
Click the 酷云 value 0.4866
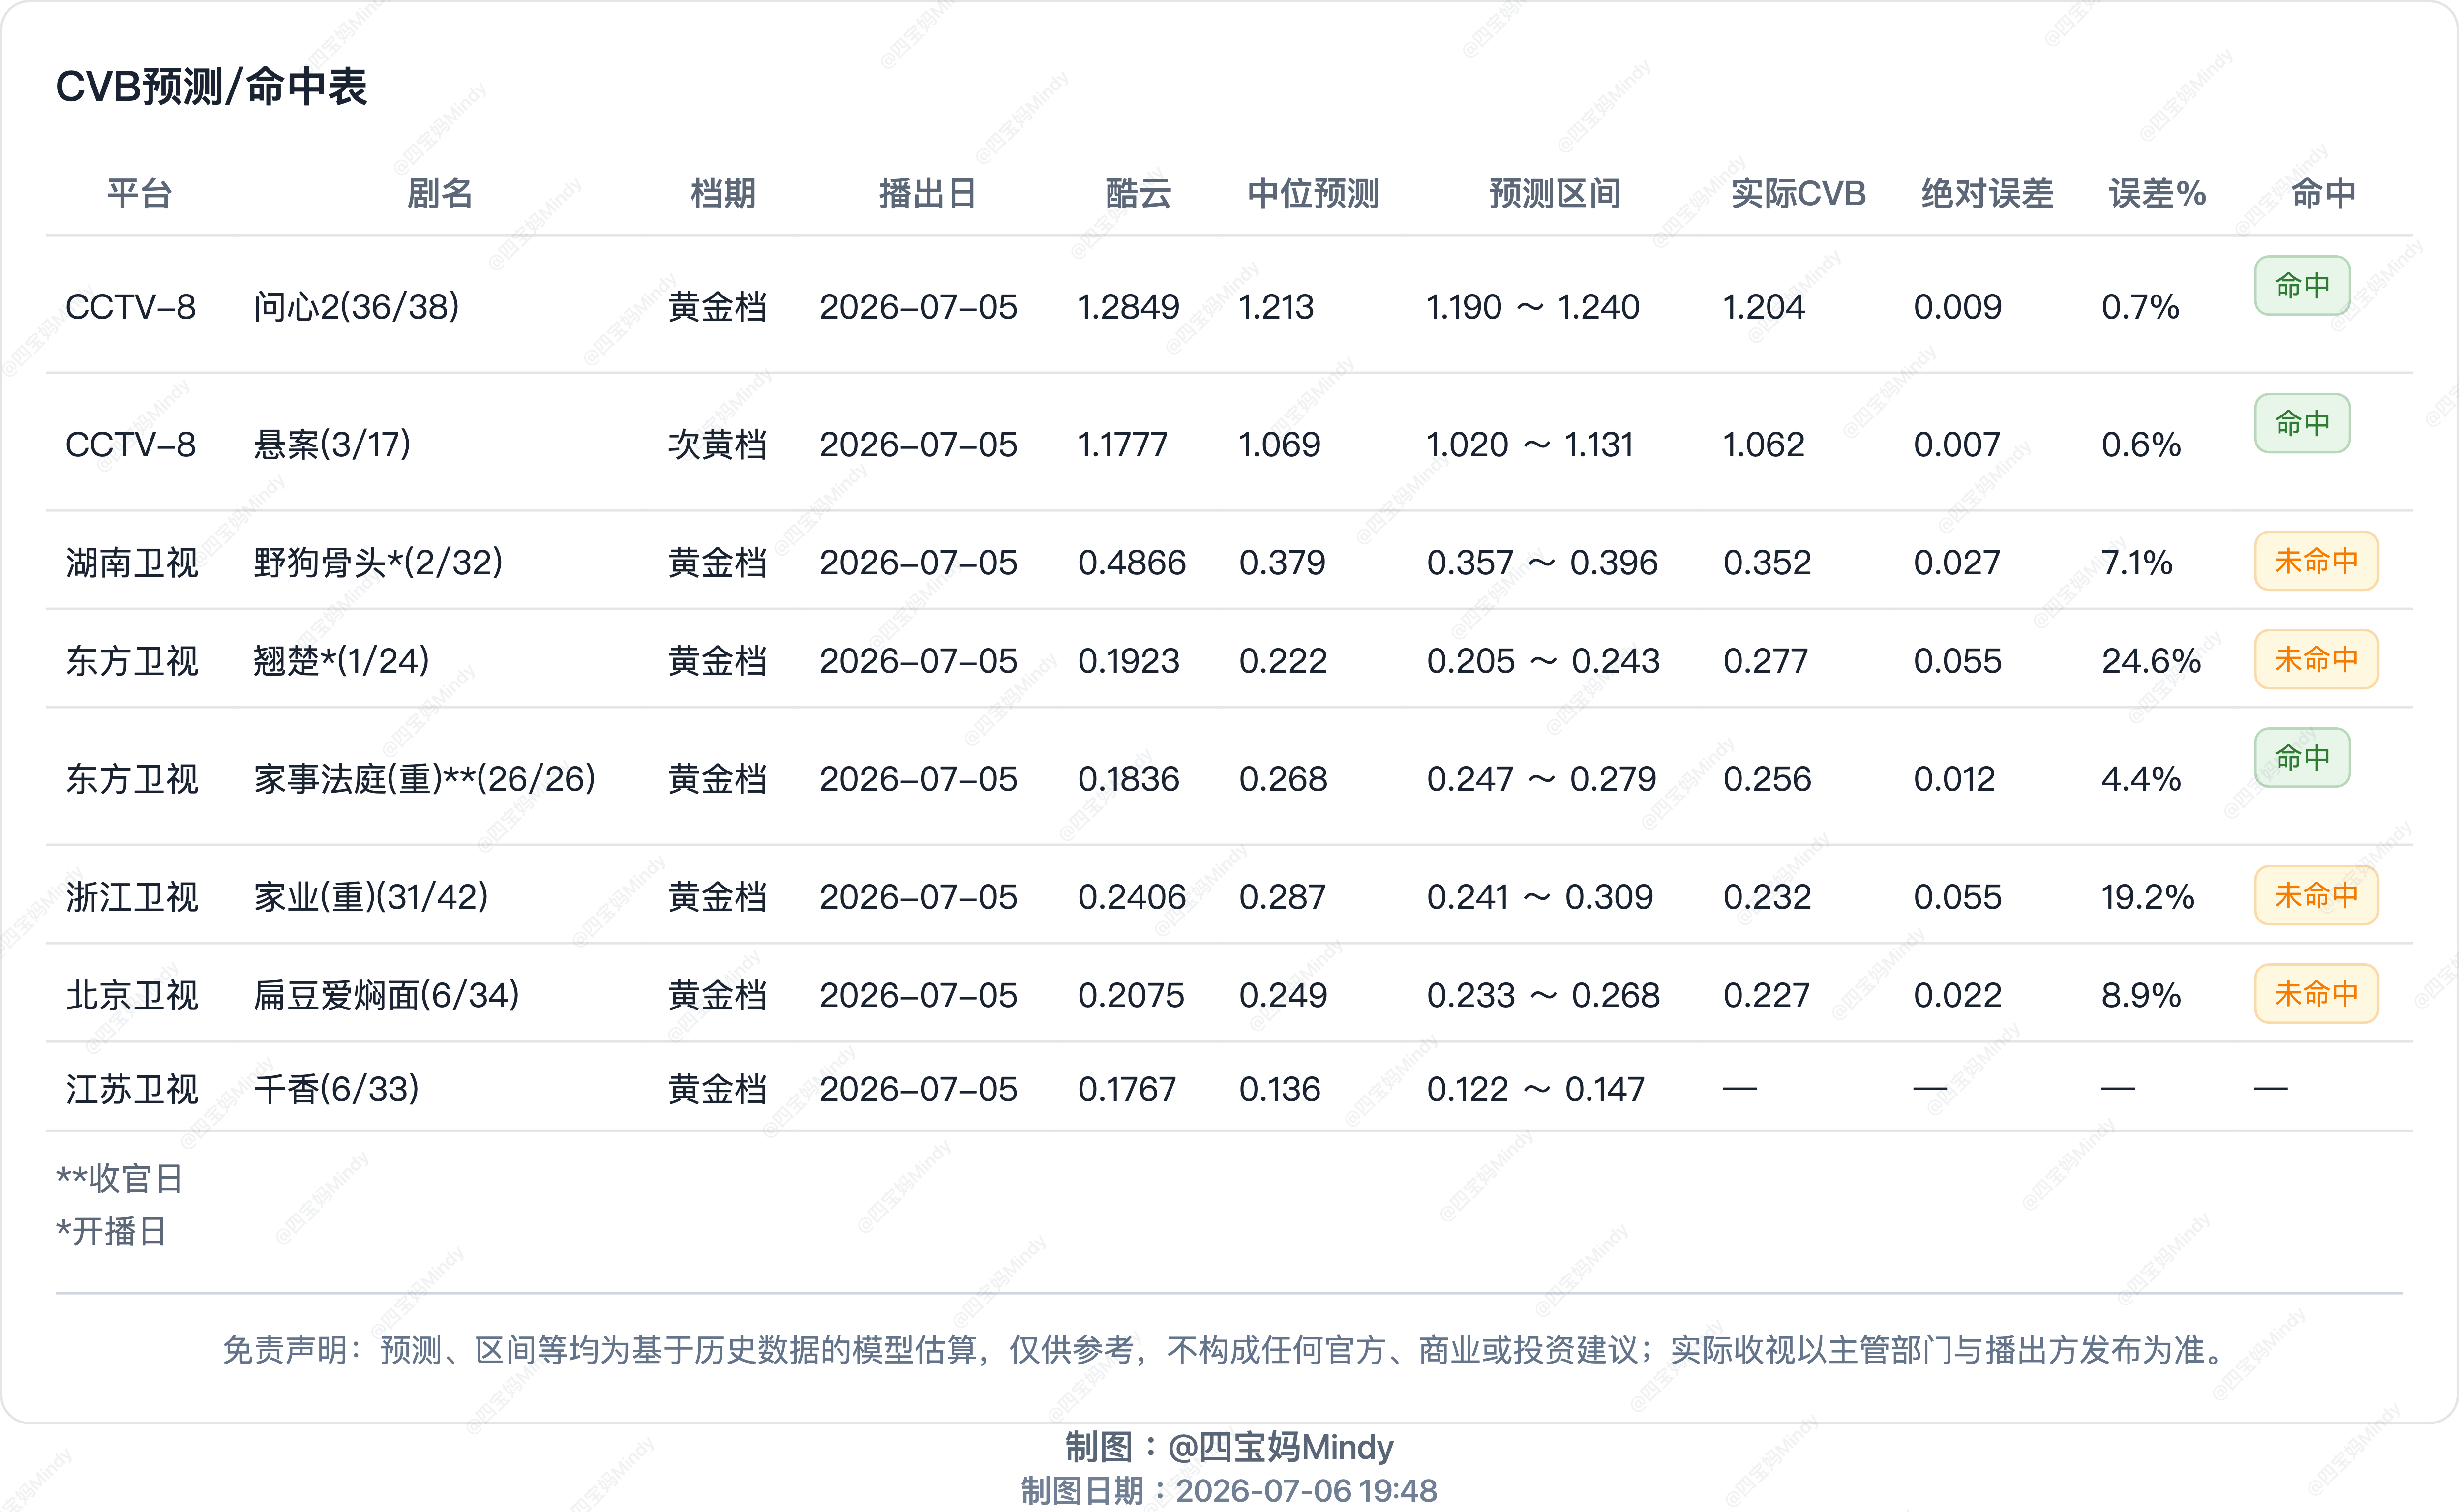coord(1132,562)
